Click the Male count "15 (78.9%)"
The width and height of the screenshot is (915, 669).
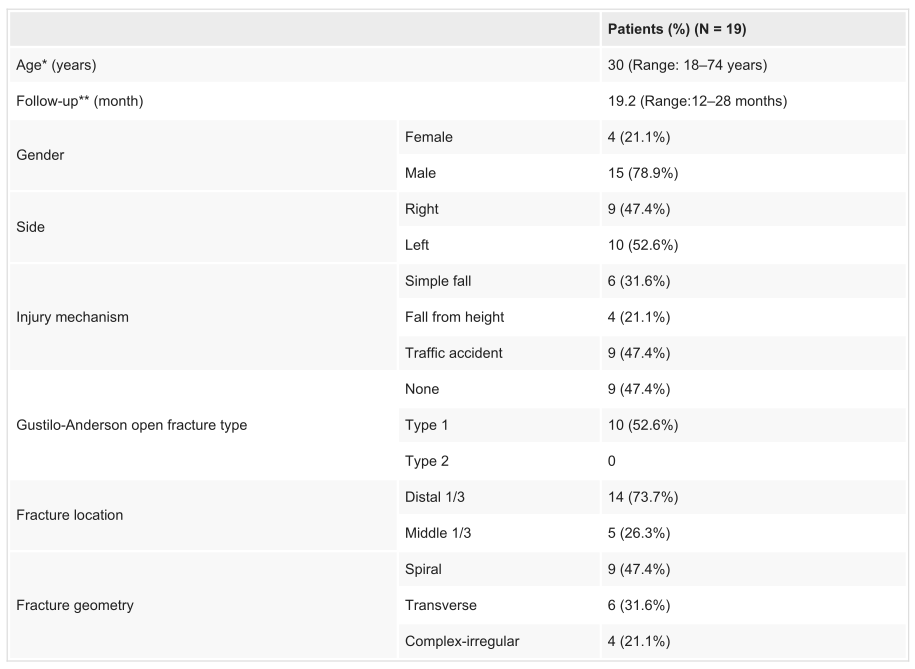click(643, 173)
